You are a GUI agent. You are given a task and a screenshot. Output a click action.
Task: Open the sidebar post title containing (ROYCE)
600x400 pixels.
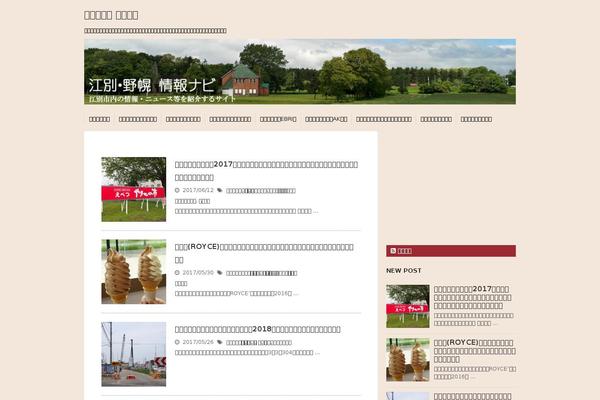pos(474,351)
